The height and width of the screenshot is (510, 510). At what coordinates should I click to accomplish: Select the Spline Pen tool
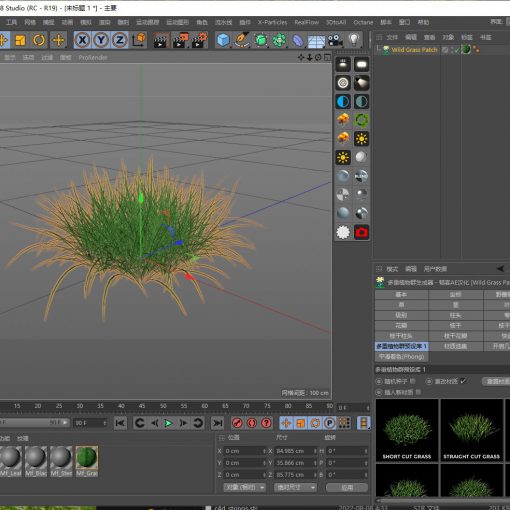[242, 40]
